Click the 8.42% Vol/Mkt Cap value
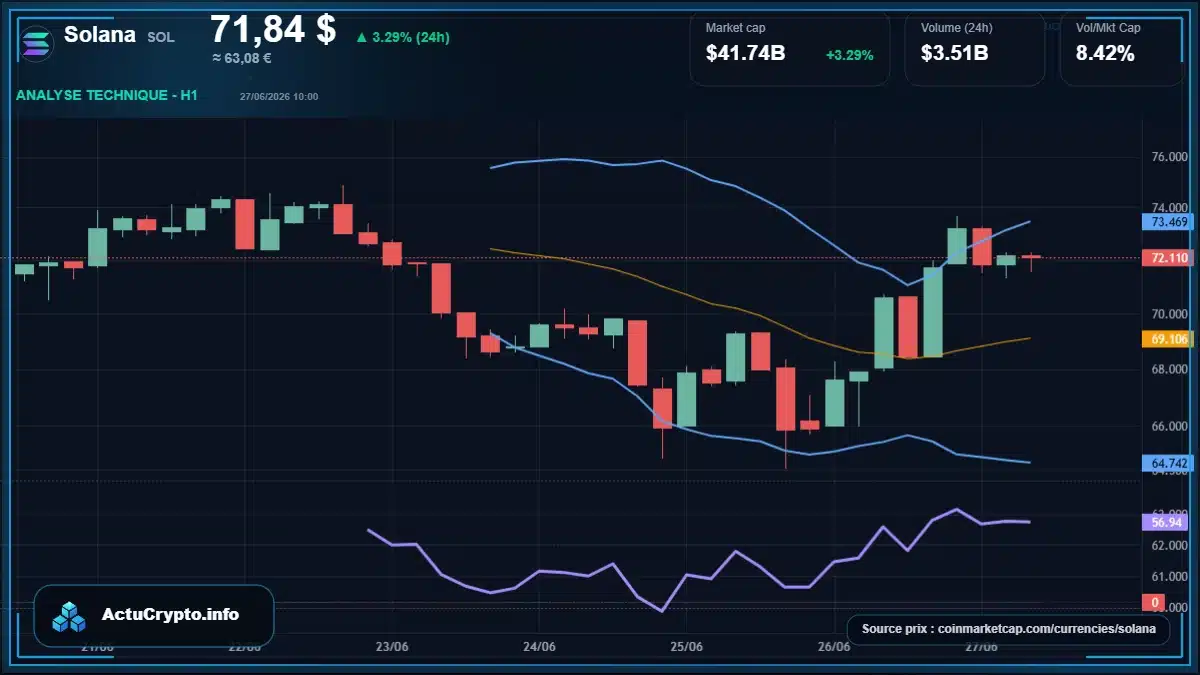The image size is (1200, 675). tap(1105, 54)
